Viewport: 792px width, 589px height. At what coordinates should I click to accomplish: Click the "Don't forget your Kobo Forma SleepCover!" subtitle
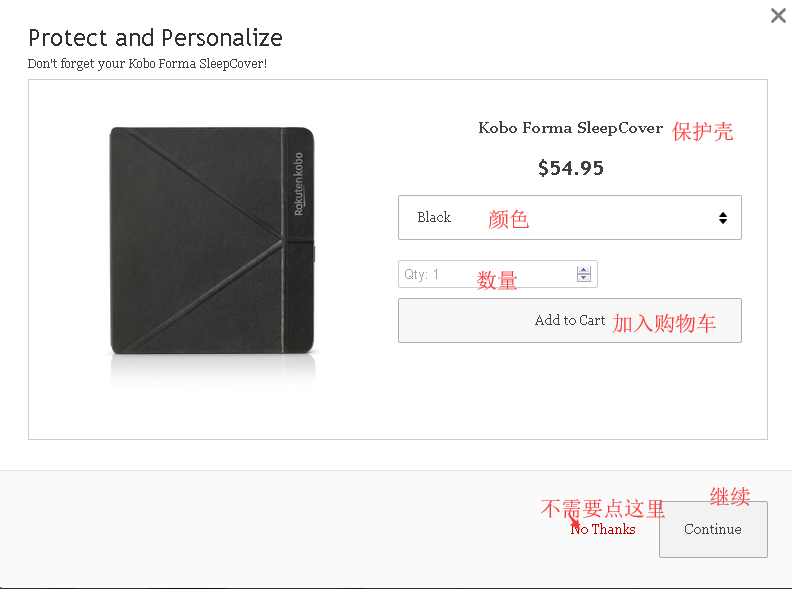pos(147,64)
